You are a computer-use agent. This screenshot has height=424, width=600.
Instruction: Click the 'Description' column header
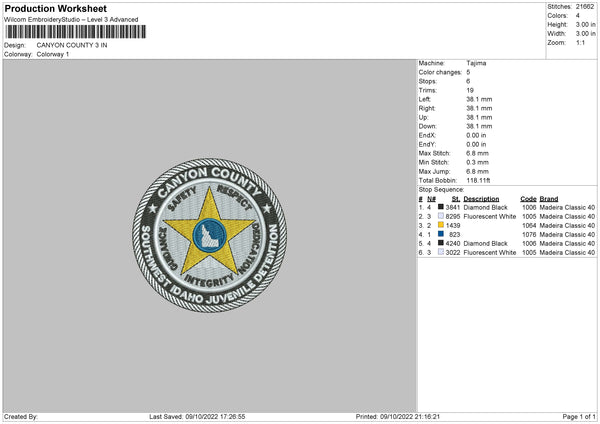point(481,199)
